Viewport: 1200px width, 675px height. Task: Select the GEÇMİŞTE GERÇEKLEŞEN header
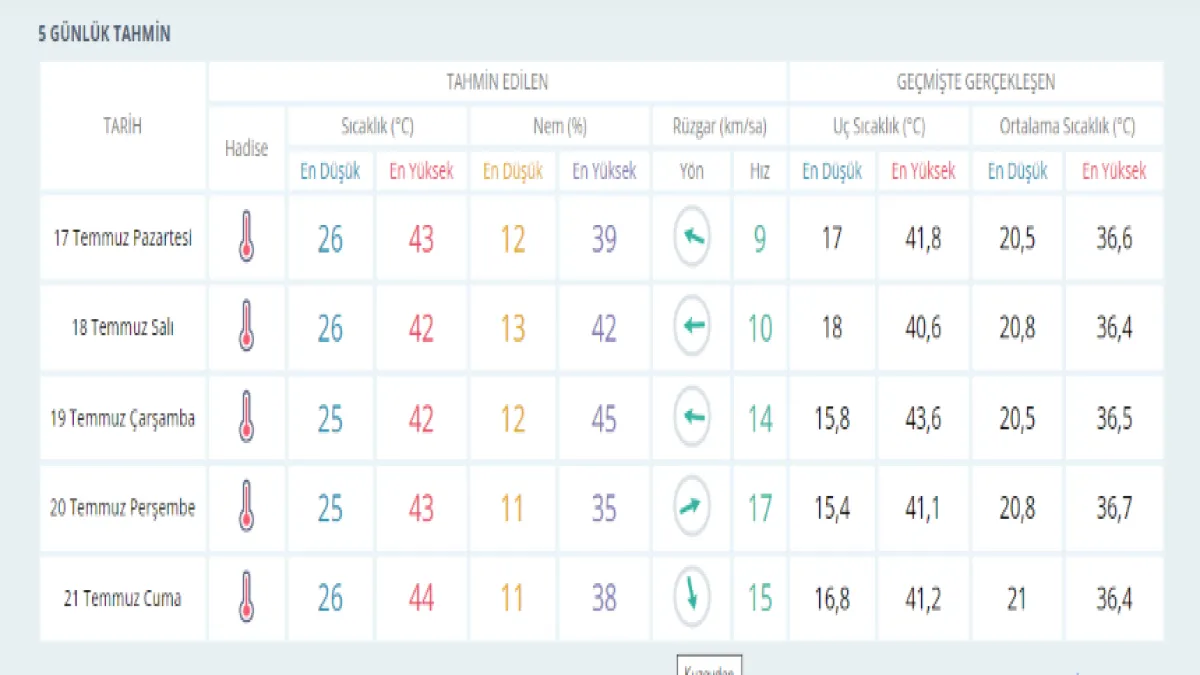975,82
